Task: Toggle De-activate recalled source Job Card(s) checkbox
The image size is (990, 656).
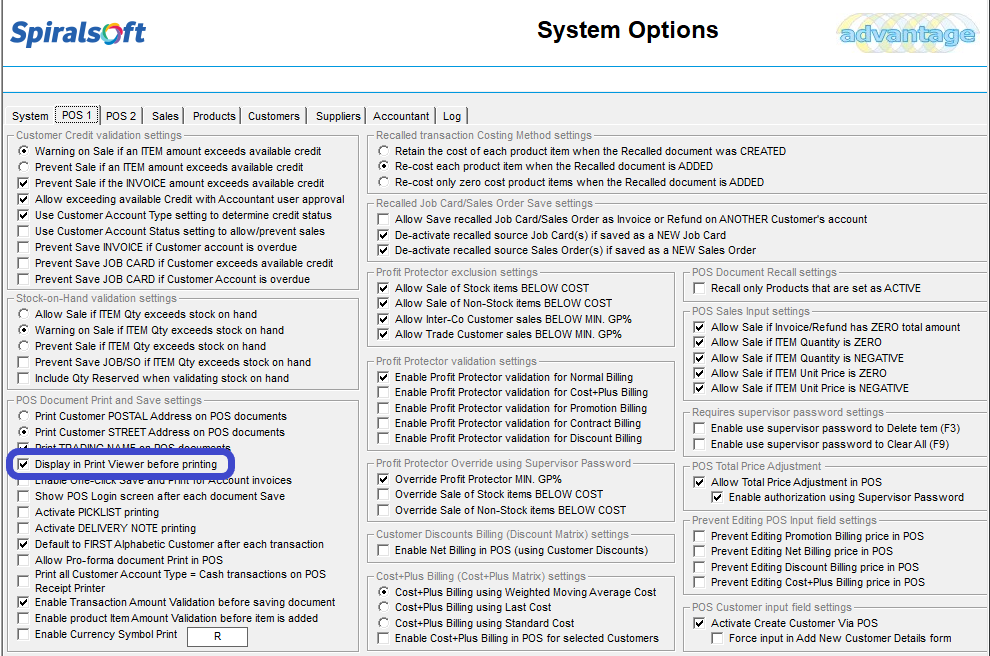Action: coord(383,235)
